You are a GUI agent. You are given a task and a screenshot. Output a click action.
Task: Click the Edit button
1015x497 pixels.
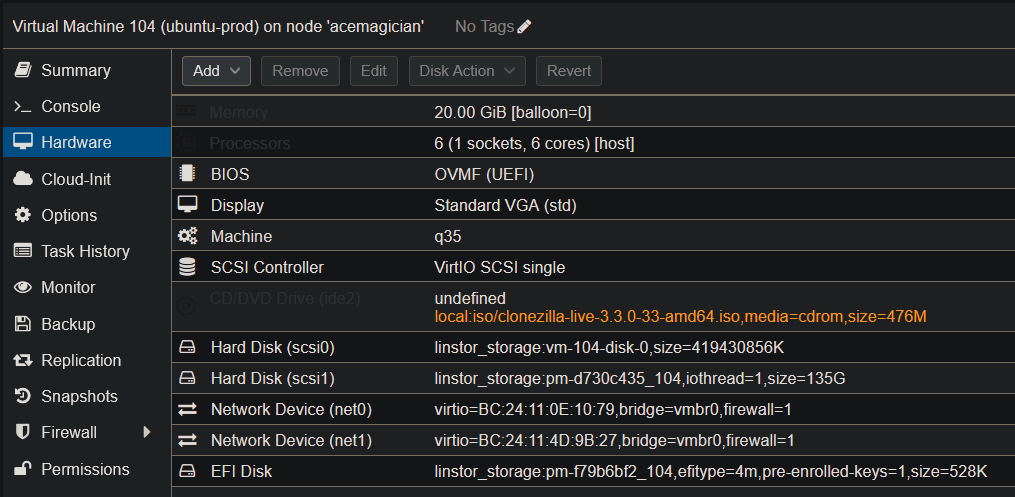point(374,71)
